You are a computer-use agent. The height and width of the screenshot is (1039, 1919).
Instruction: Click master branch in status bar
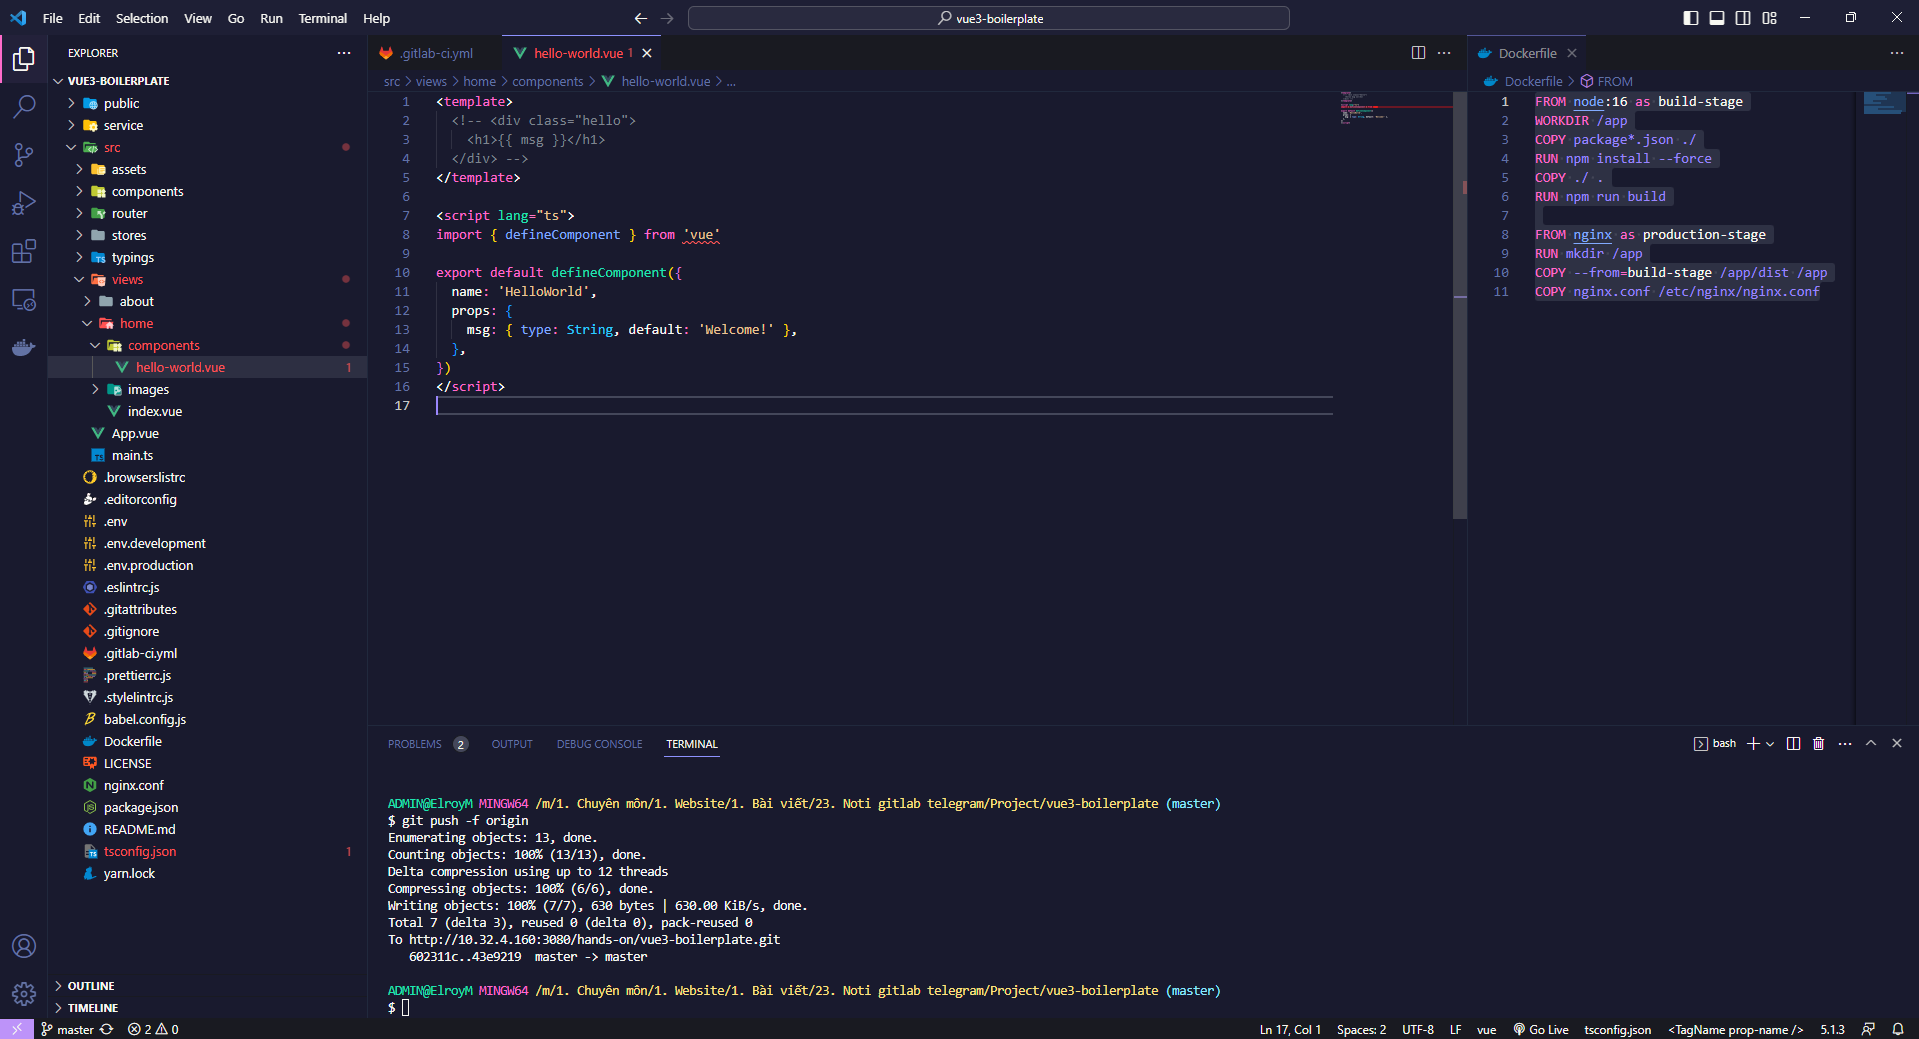coord(68,1029)
